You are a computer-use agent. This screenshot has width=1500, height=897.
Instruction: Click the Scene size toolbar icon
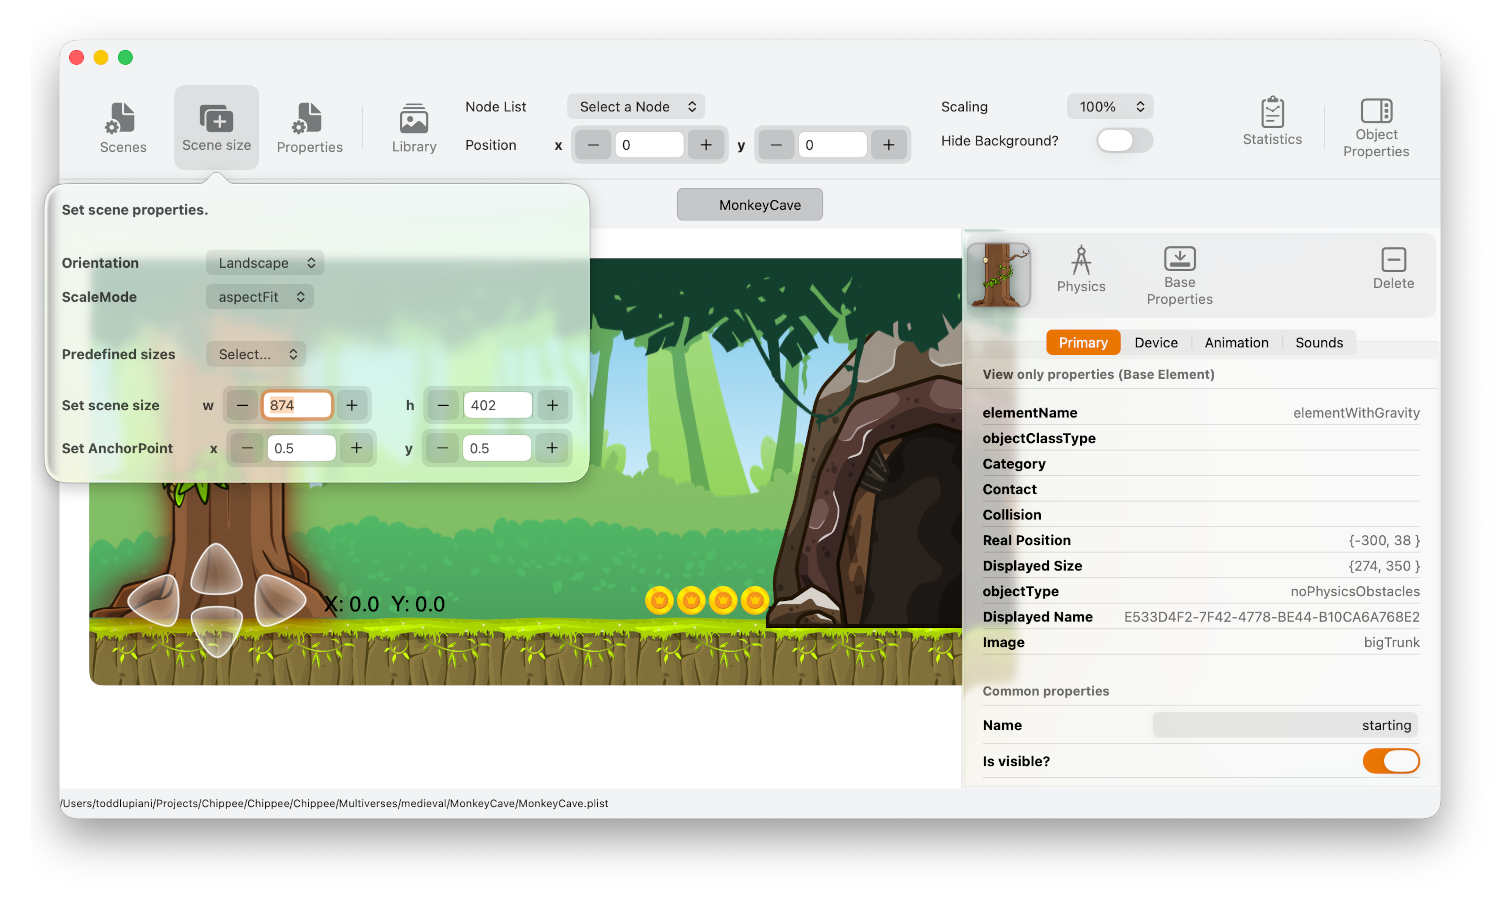pyautogui.click(x=216, y=127)
